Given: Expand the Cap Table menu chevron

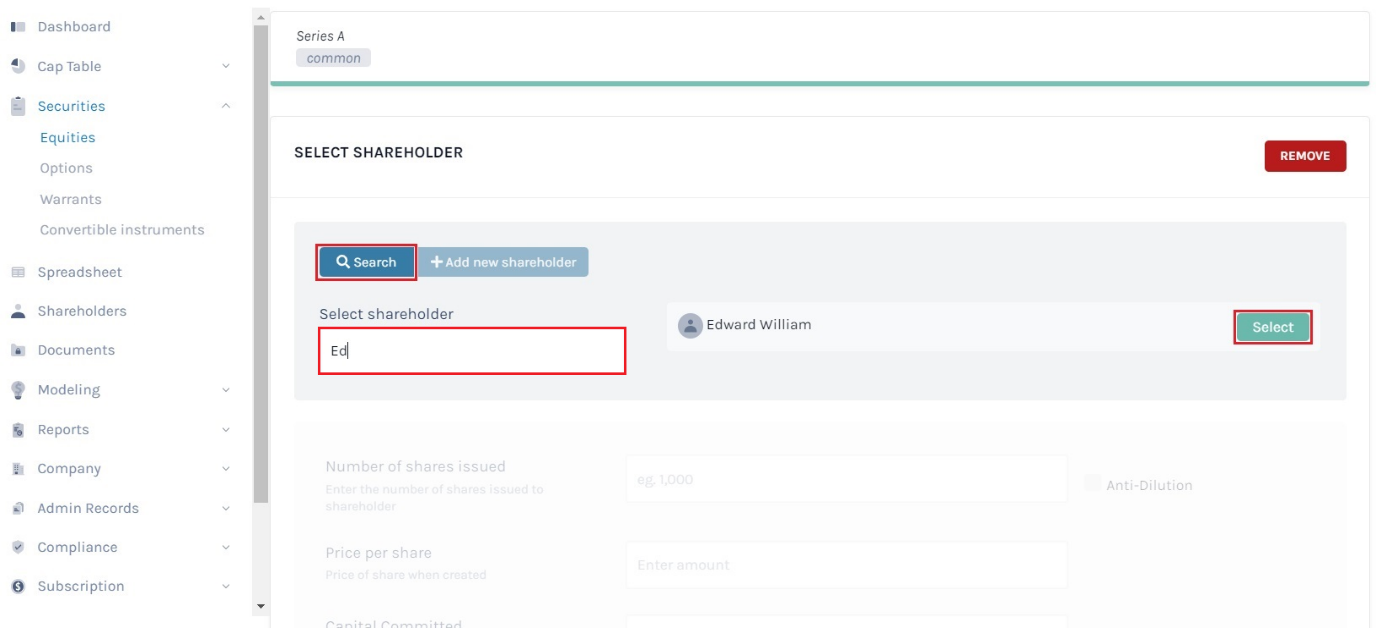Looking at the screenshot, I should [x=226, y=66].
